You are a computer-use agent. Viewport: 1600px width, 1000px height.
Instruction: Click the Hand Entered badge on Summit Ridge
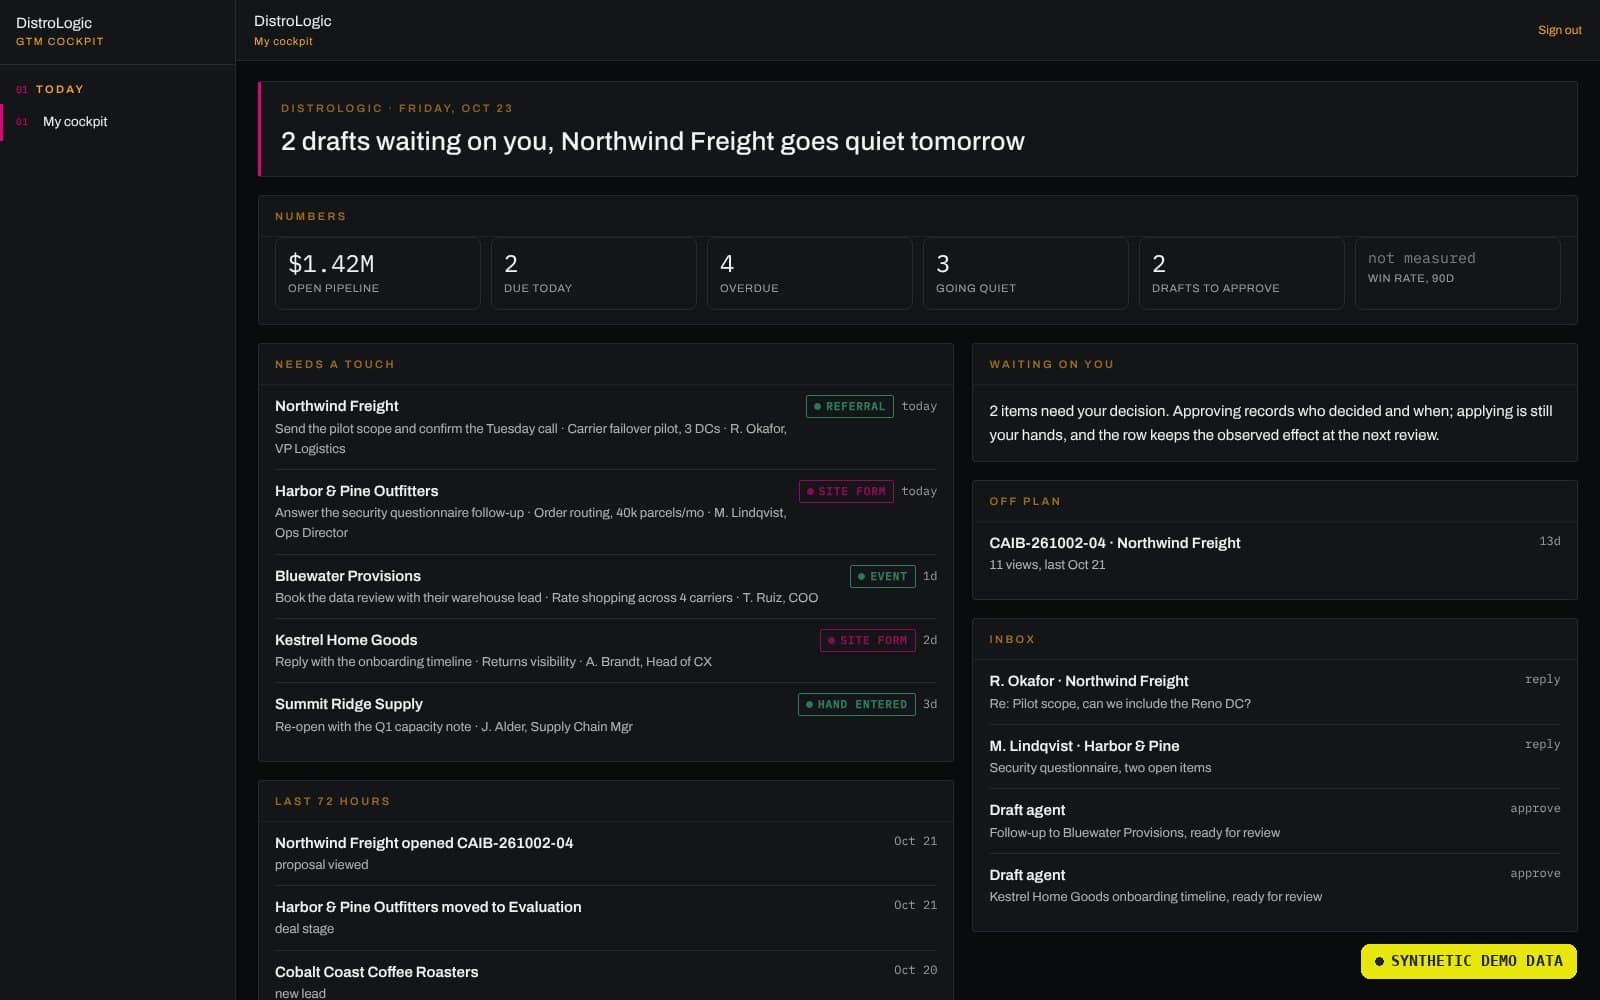pyautogui.click(x=856, y=704)
